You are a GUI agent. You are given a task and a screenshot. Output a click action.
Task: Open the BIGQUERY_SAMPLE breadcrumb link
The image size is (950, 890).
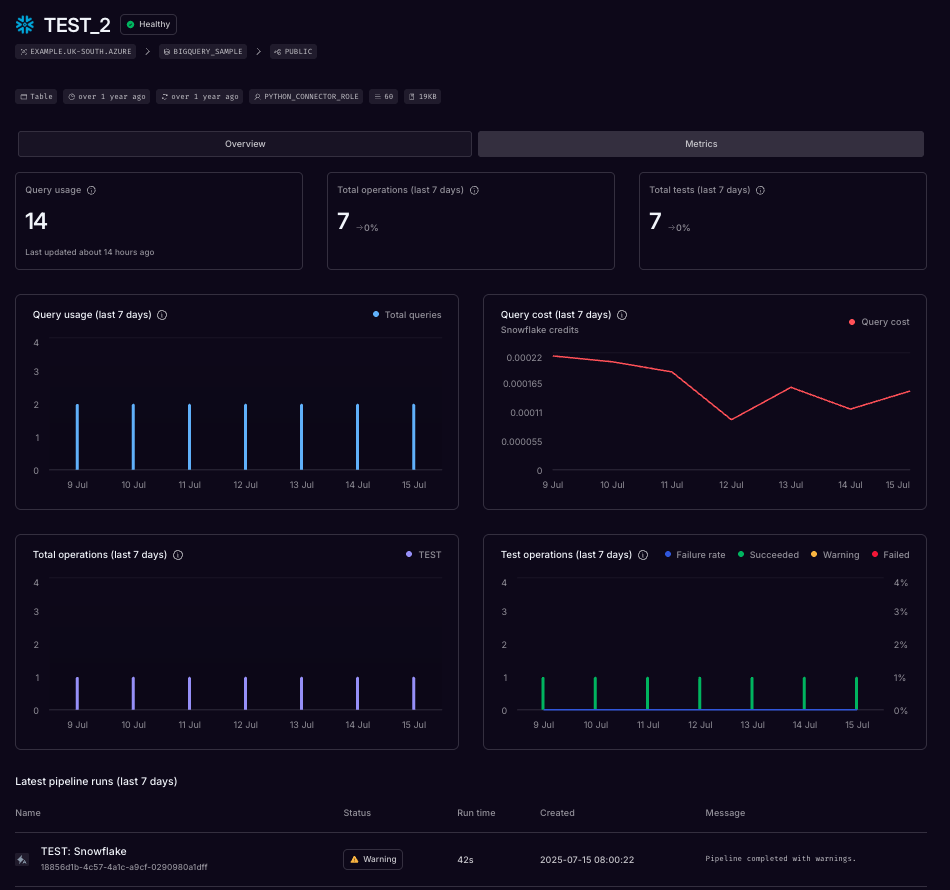tap(203, 50)
